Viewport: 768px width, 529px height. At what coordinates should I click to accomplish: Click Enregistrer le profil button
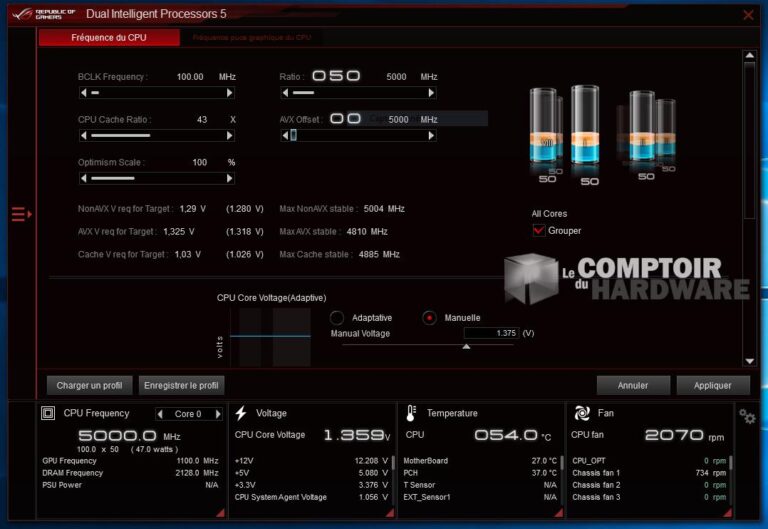point(181,385)
